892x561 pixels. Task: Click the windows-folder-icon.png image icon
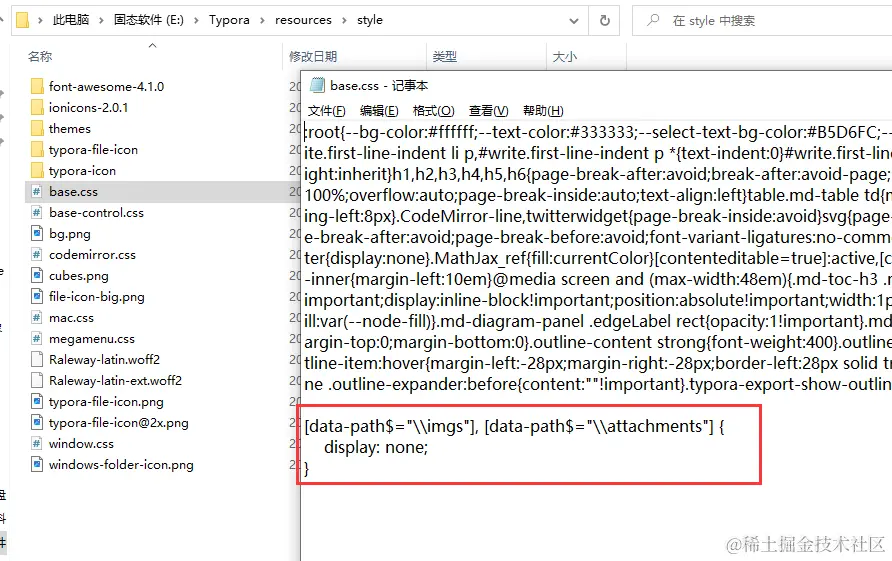pyautogui.click(x=37, y=465)
